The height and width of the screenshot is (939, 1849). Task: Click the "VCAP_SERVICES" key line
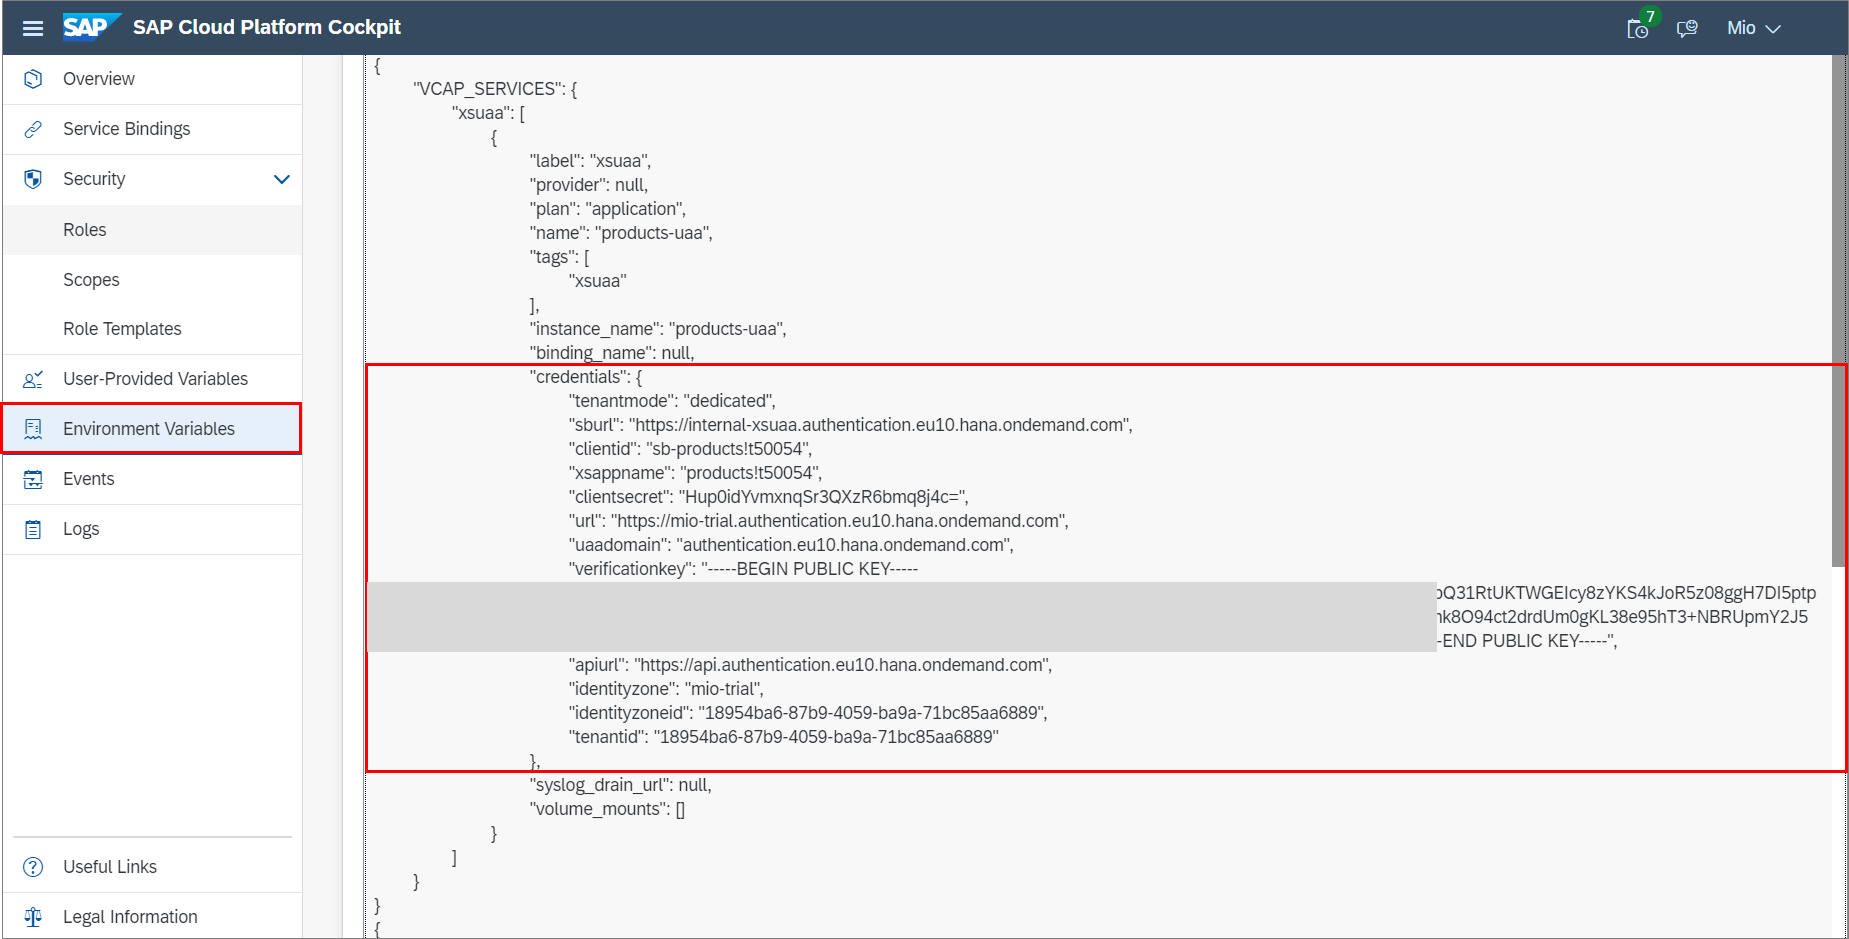[x=495, y=89]
